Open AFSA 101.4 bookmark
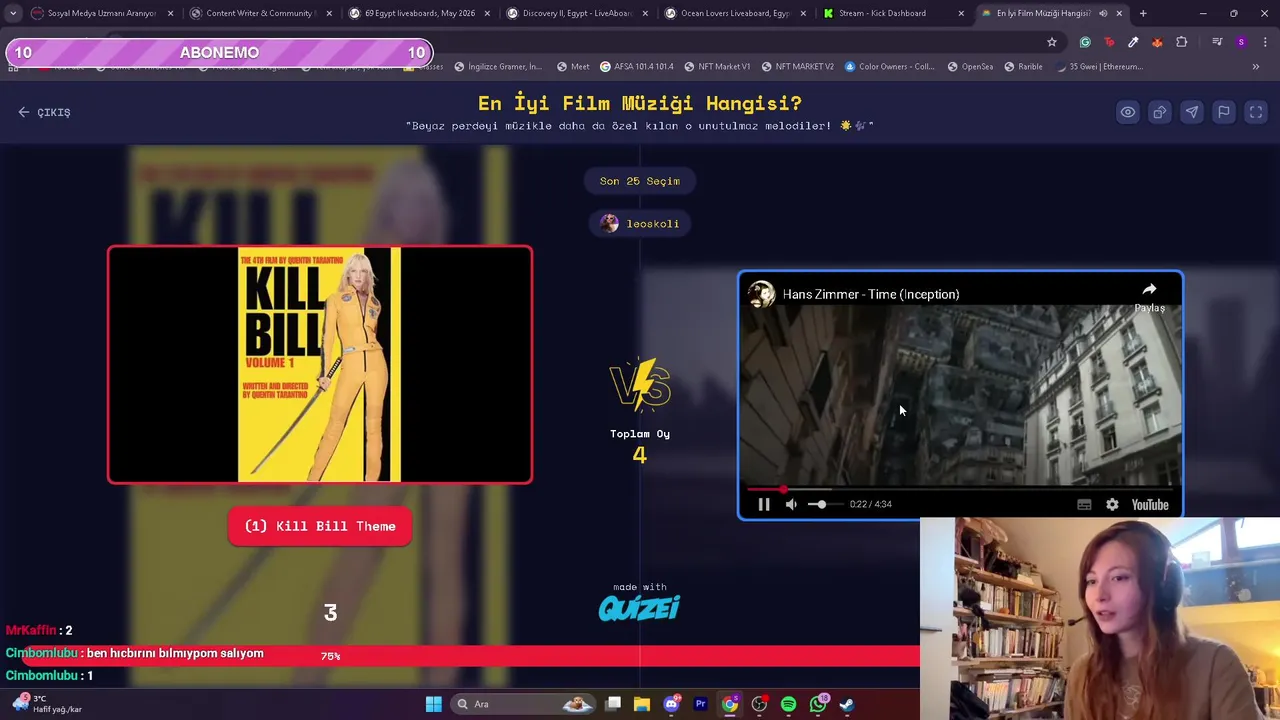The width and height of the screenshot is (1280, 720). pos(636,67)
